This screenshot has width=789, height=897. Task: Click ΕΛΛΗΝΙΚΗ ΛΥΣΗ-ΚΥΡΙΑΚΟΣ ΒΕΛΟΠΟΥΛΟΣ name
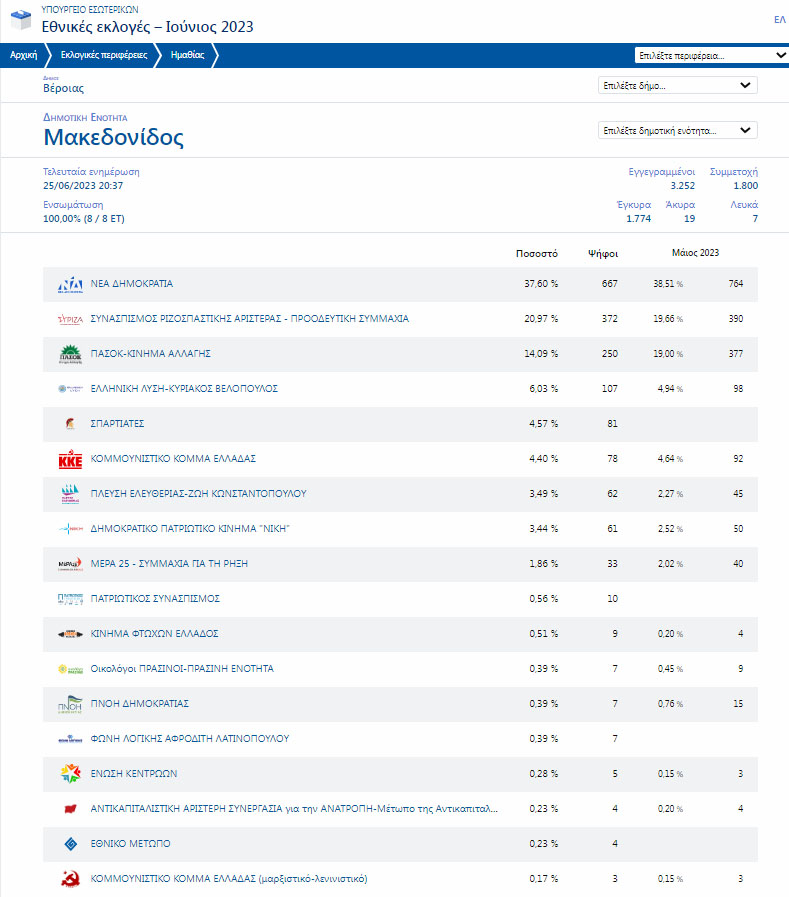[184, 388]
